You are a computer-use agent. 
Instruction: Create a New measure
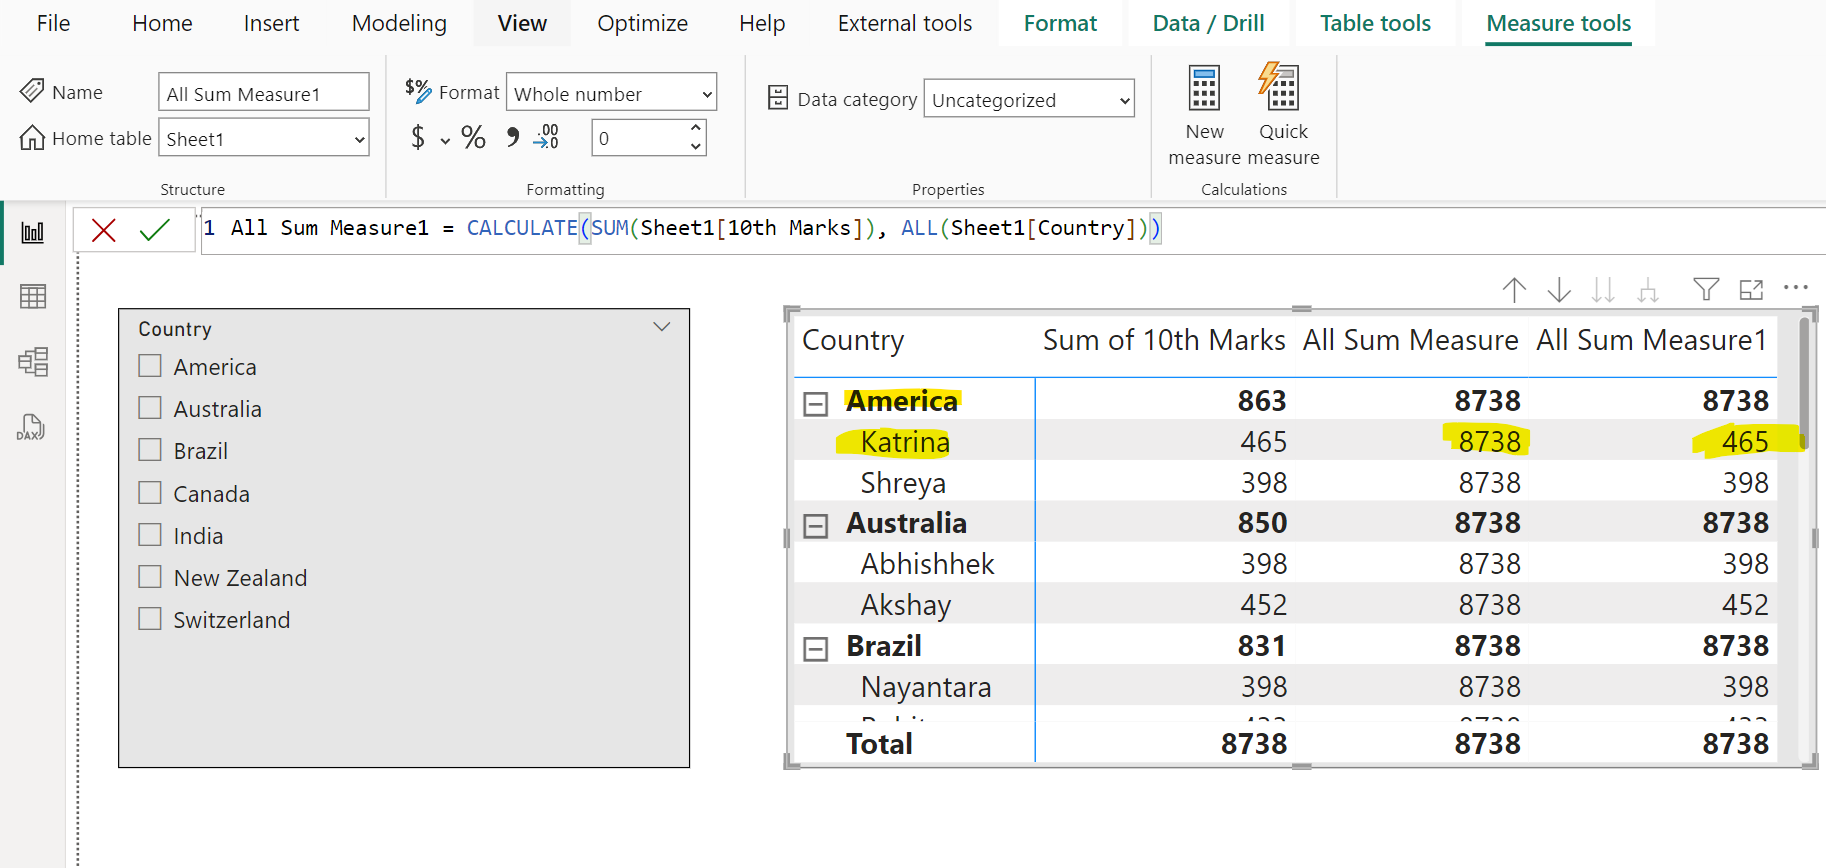[x=1204, y=88]
